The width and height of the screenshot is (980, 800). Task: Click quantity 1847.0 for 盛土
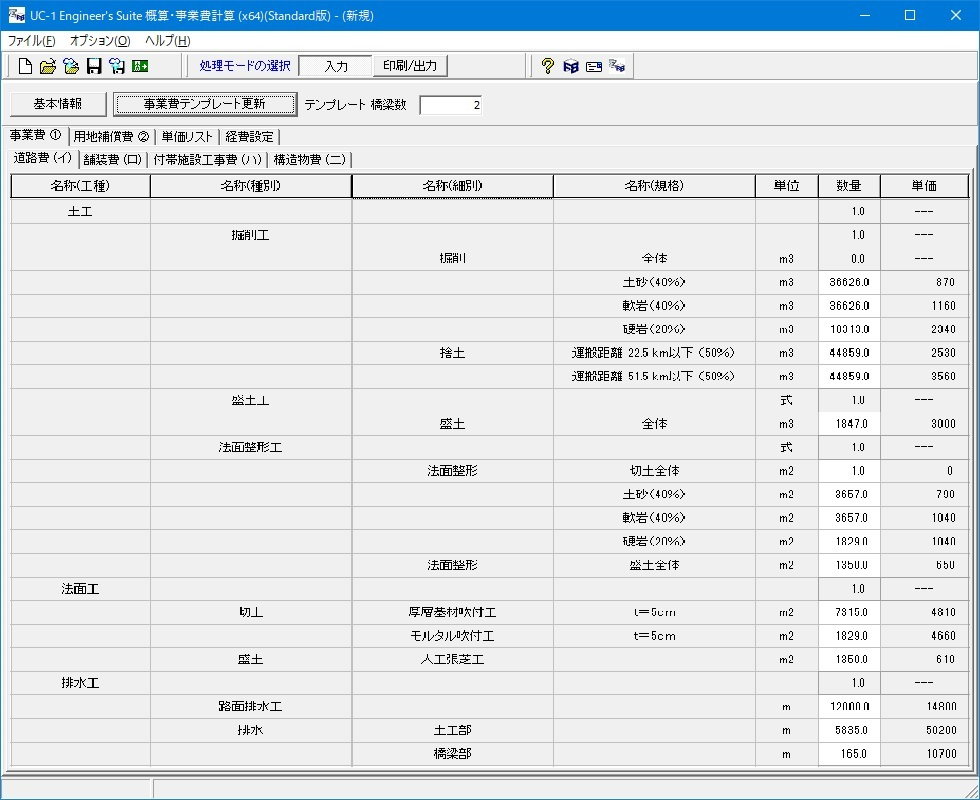[x=849, y=424]
